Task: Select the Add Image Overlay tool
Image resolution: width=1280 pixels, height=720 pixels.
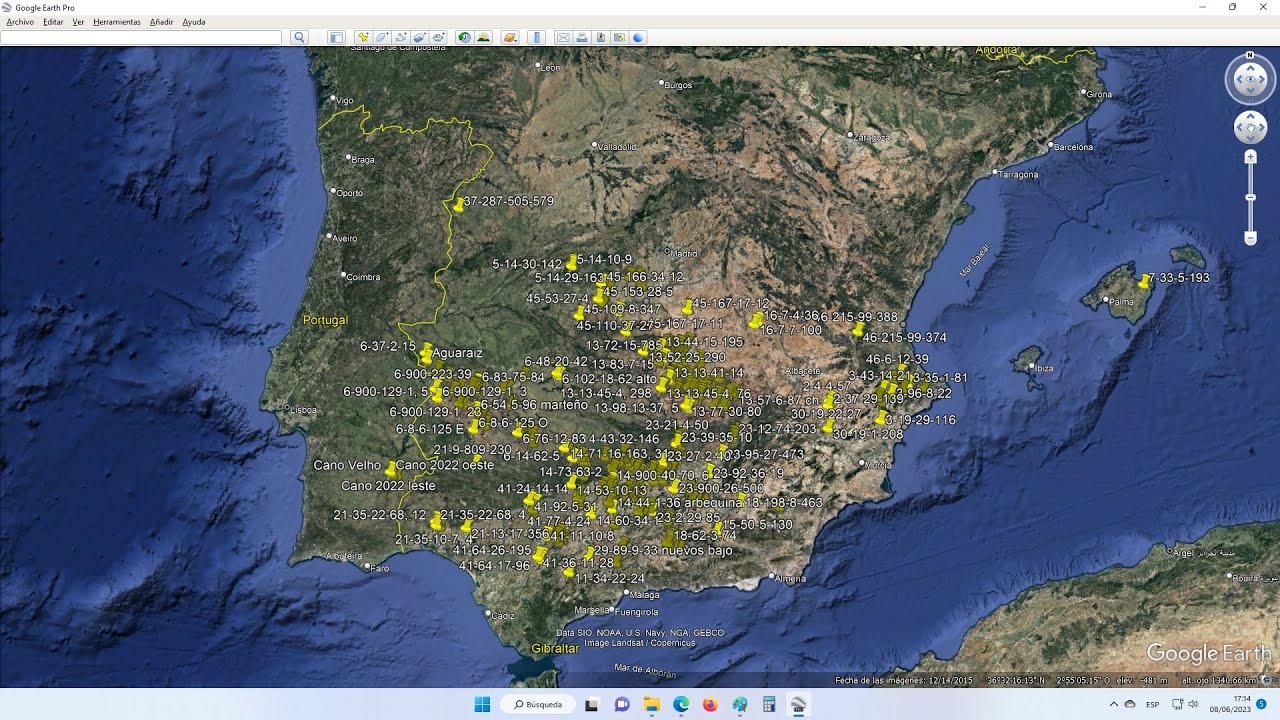Action: click(420, 37)
